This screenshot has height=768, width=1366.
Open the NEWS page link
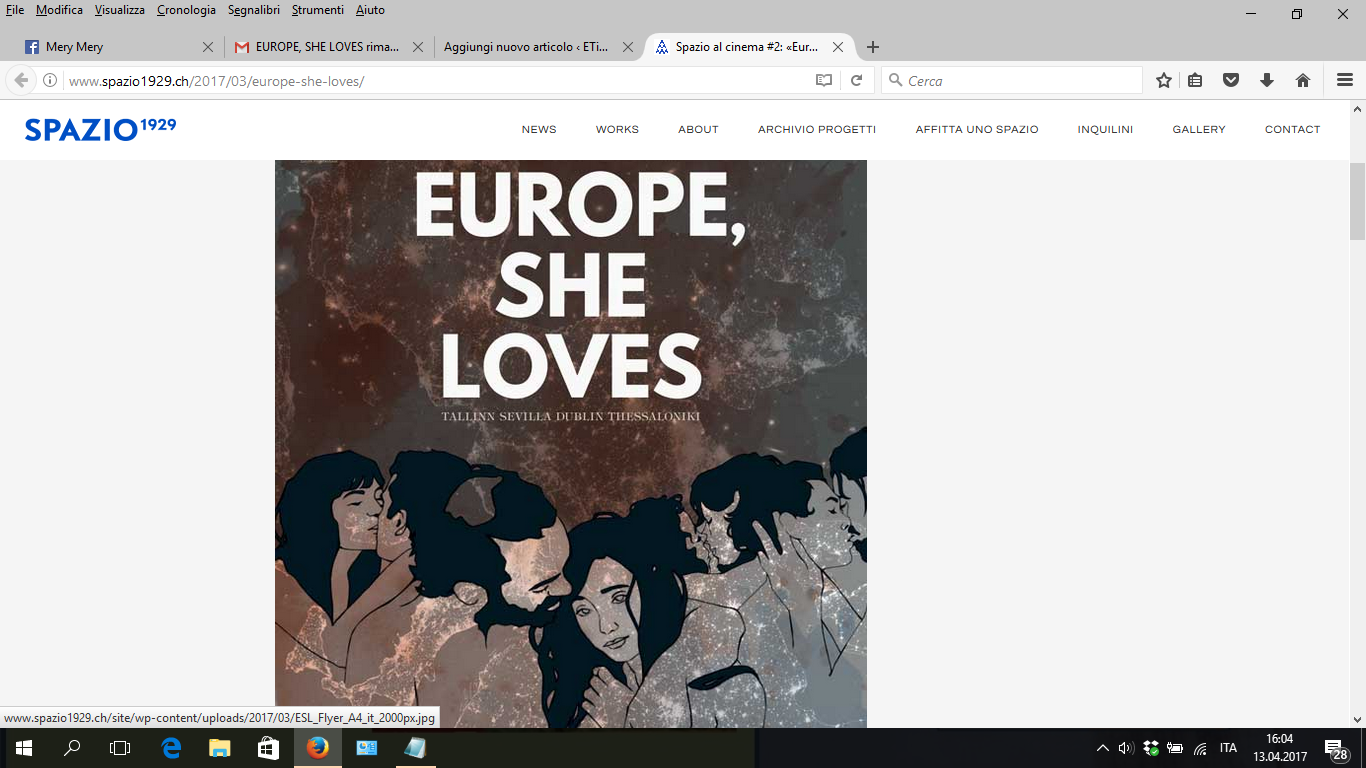539,130
